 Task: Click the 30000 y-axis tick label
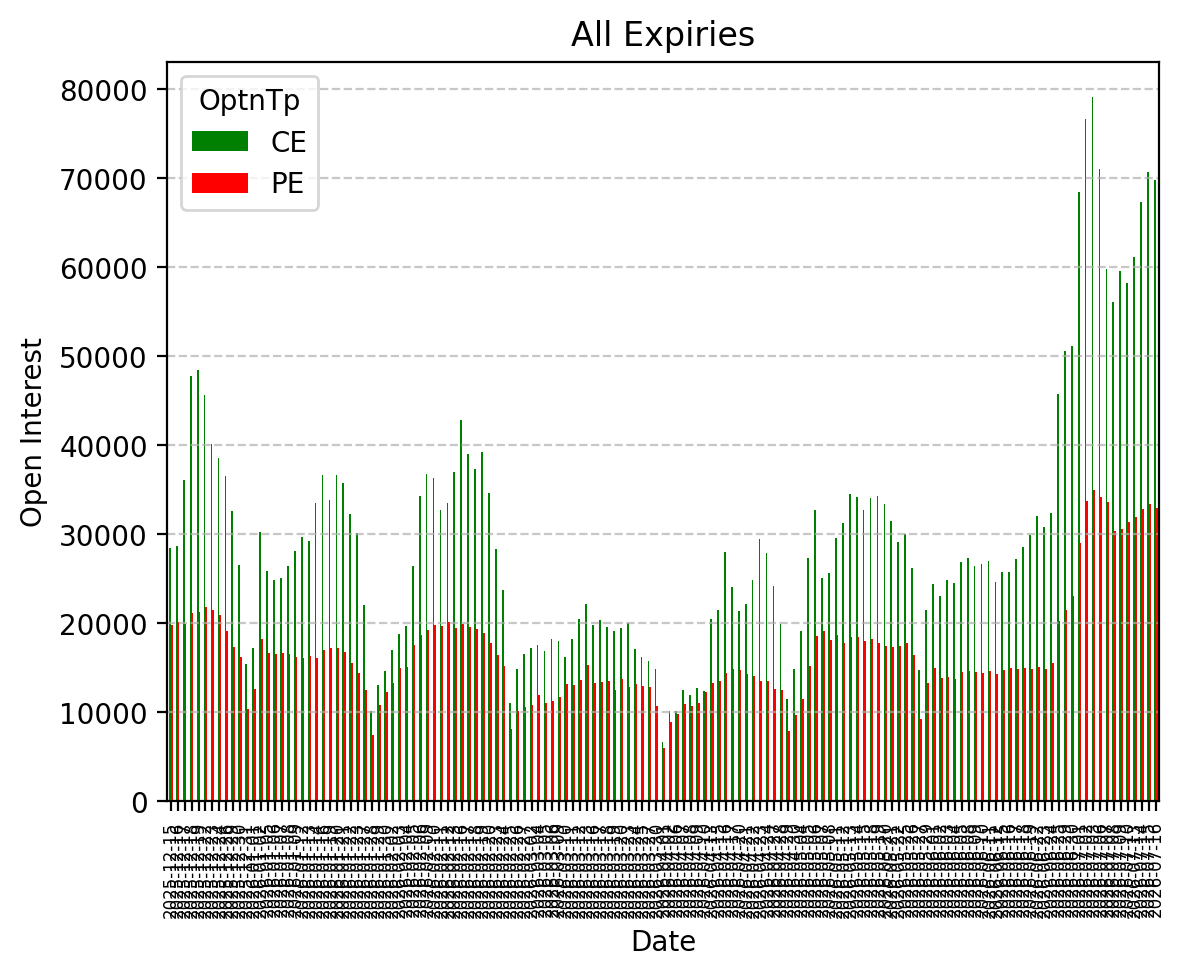pos(103,535)
